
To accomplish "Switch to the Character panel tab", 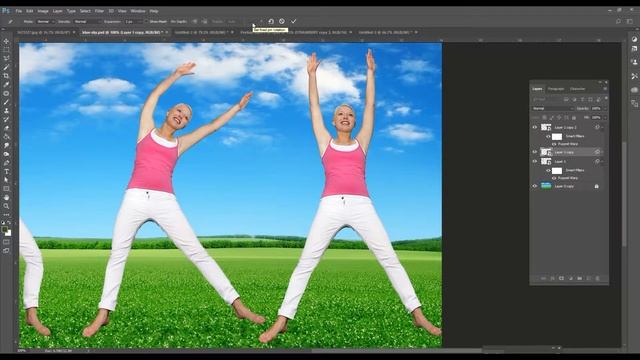I will click(578, 89).
